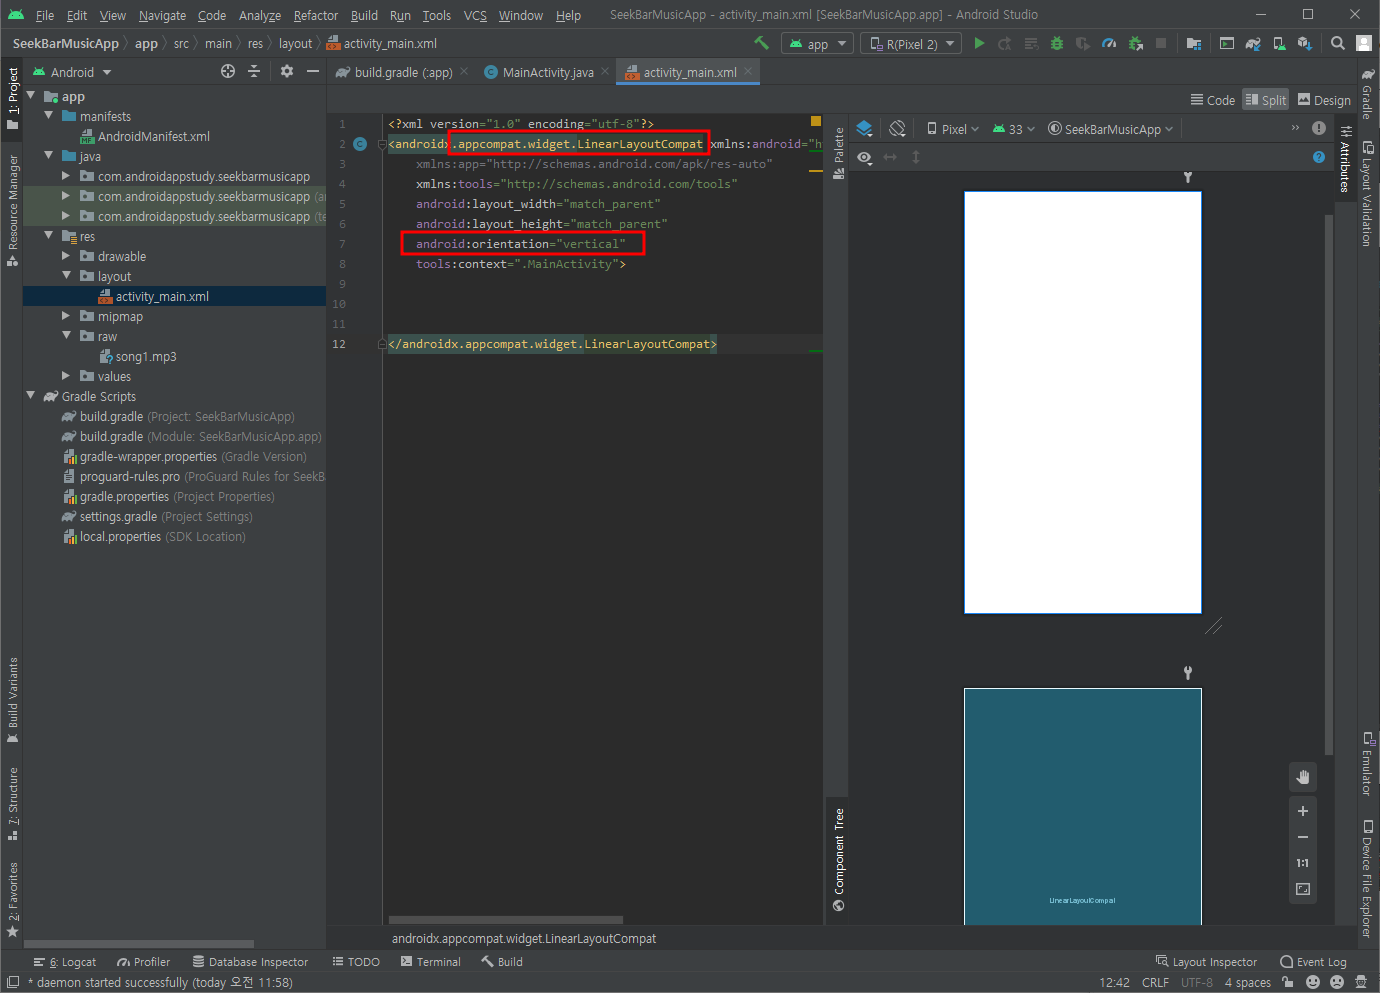Open the SeekBarMusicApp theme dropdown

click(x=1111, y=129)
